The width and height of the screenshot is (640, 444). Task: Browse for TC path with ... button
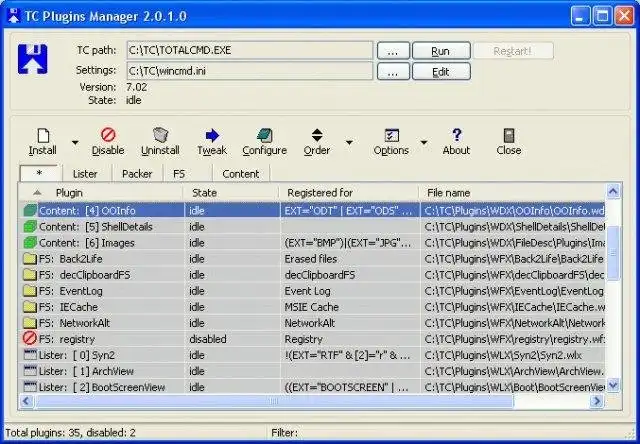pyautogui.click(x=393, y=51)
